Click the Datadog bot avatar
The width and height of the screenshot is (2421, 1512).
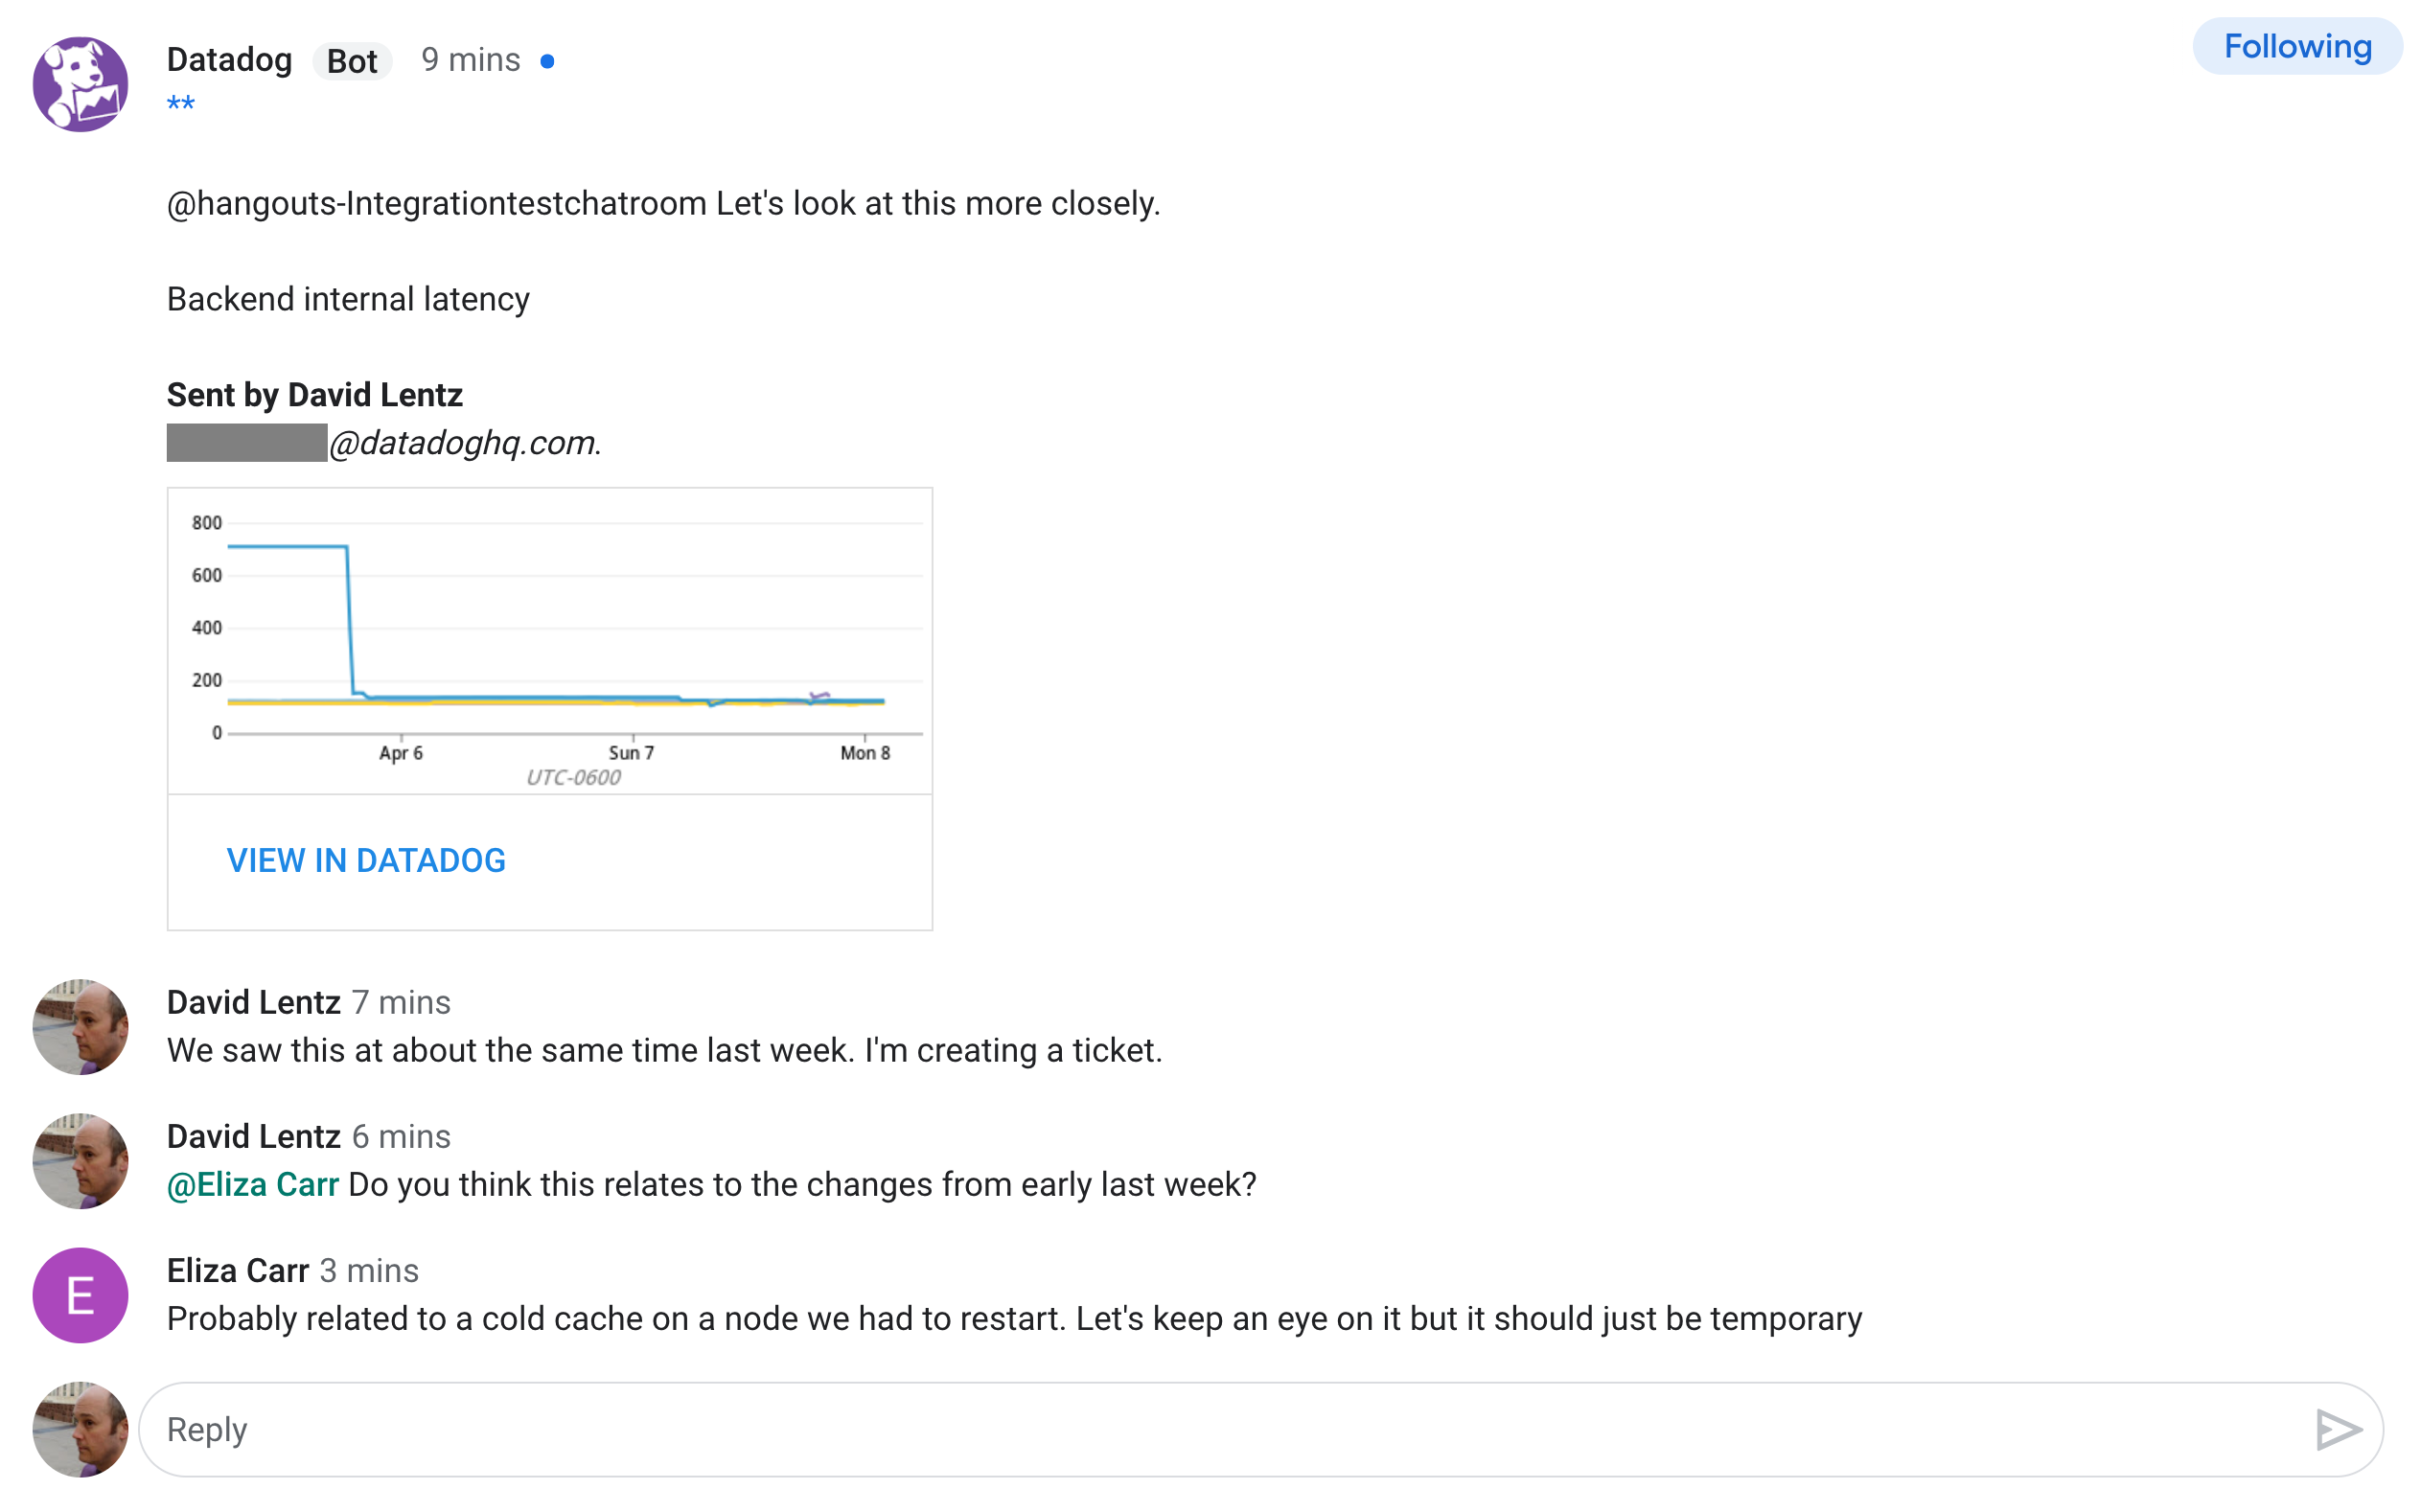click(80, 83)
